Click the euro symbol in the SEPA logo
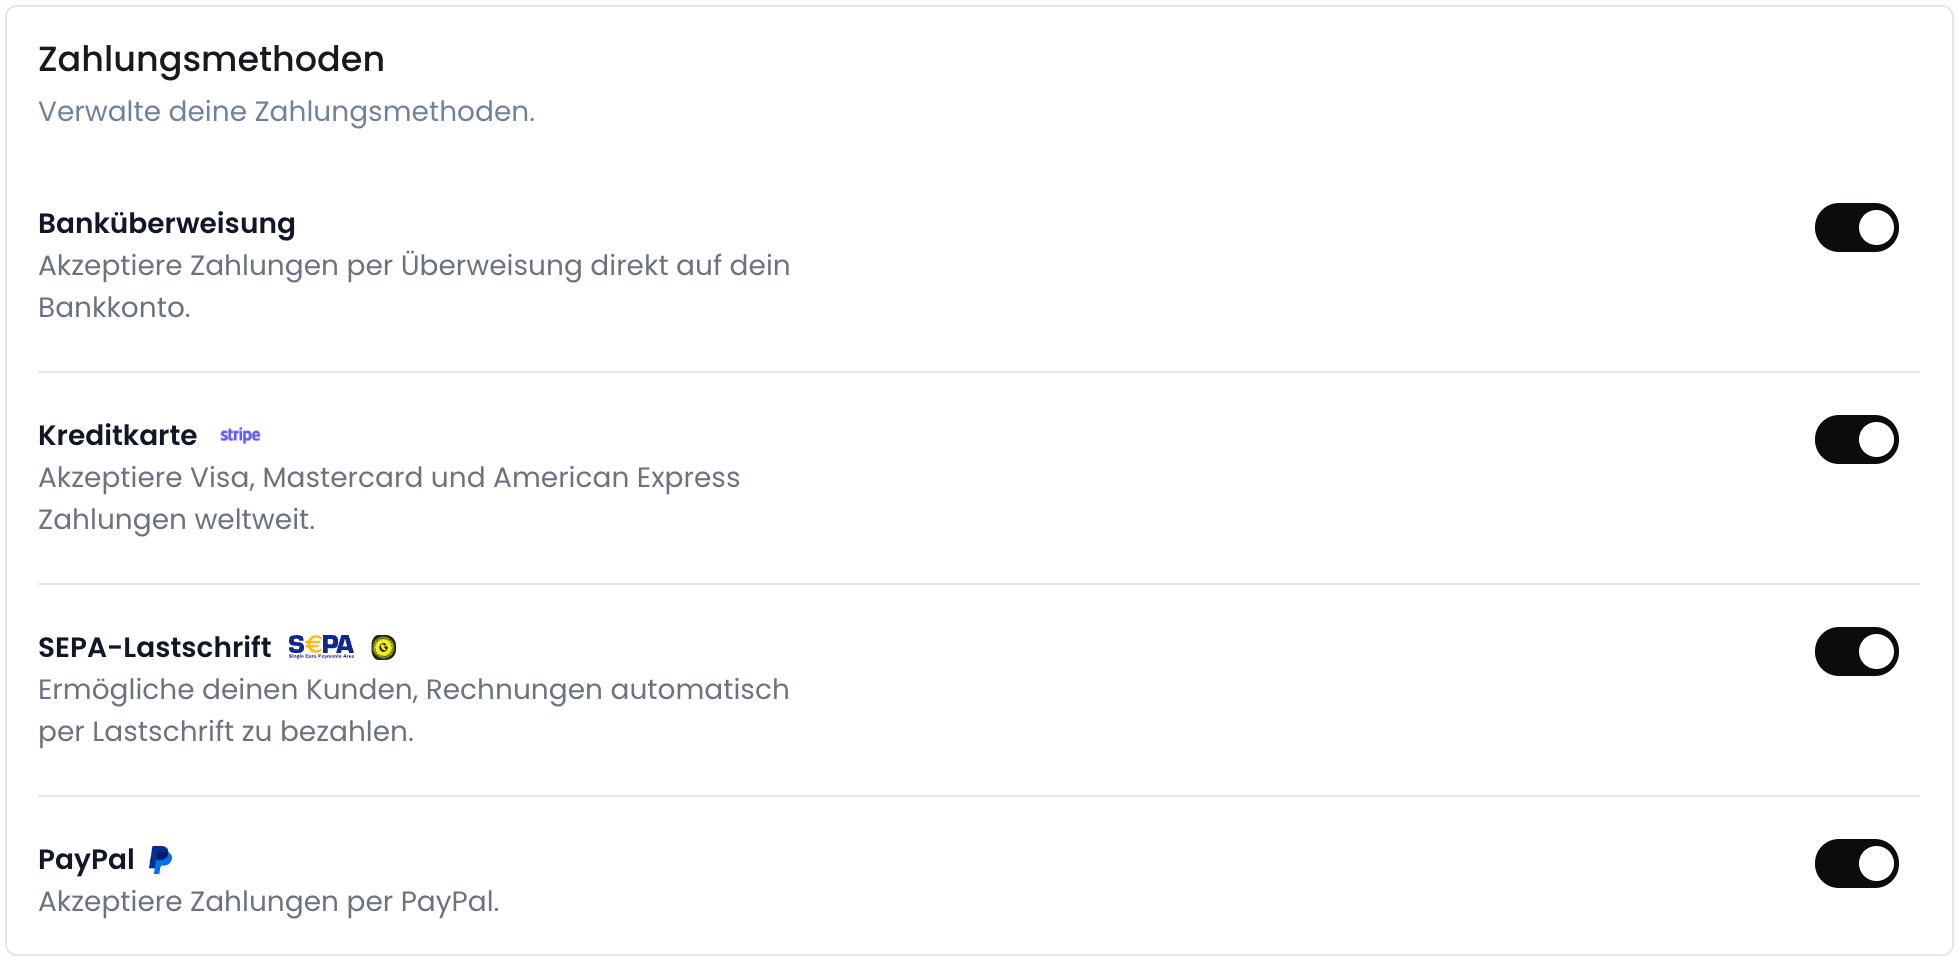 click(313, 644)
